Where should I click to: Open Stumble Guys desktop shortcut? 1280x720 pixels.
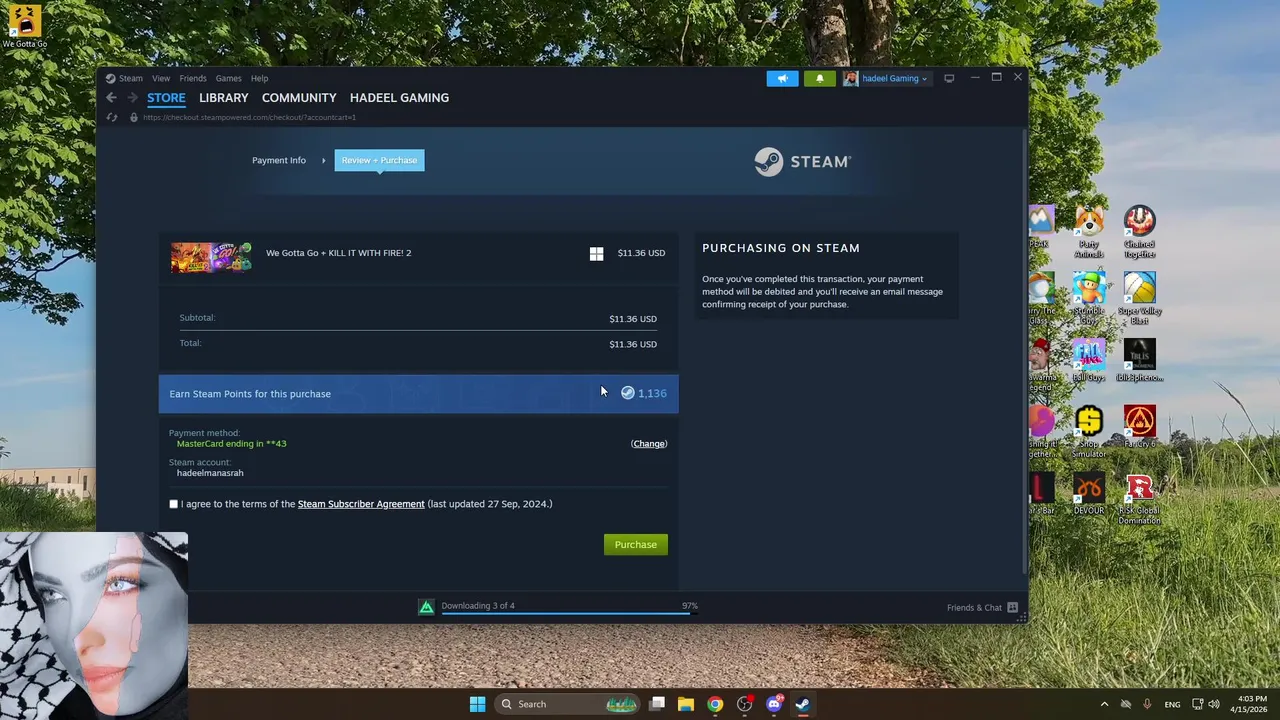[1089, 298]
